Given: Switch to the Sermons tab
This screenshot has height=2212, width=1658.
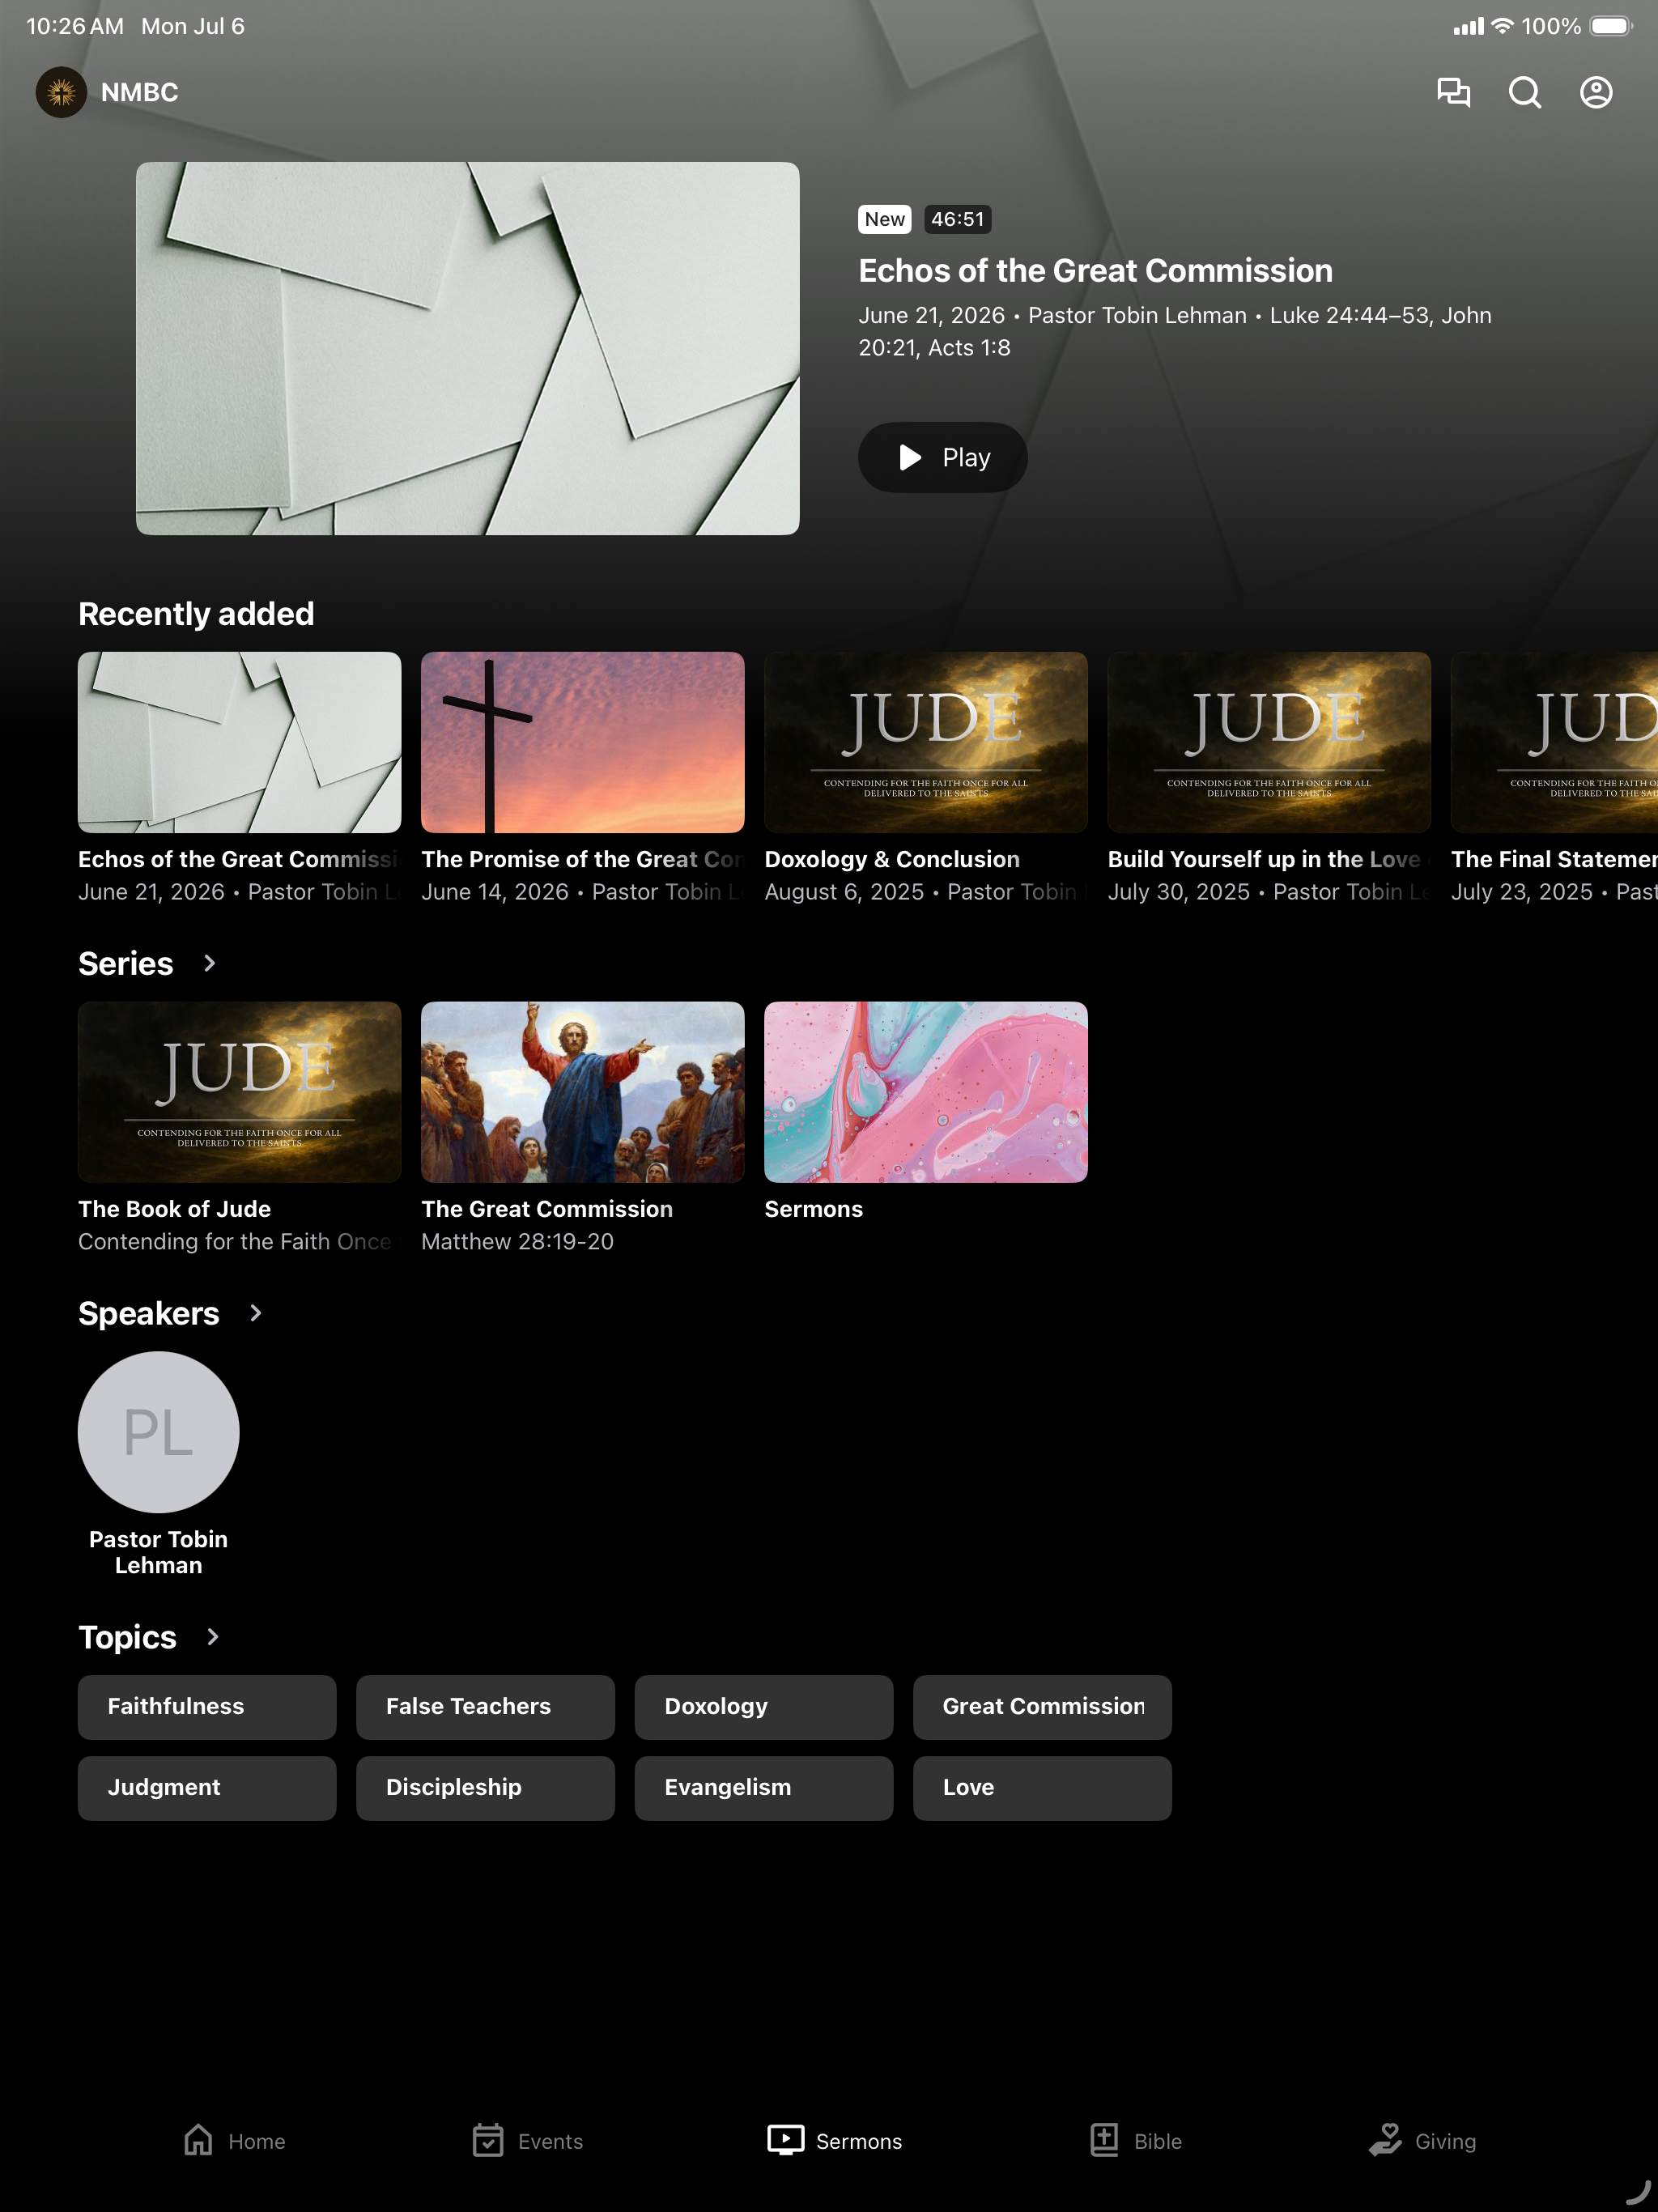Looking at the screenshot, I should [834, 2141].
